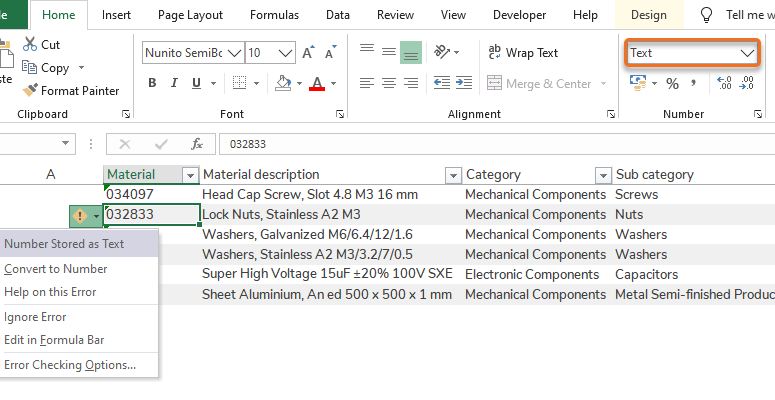775x400 pixels.
Task: Switch to the Formulas ribbon tab
Action: (273, 15)
